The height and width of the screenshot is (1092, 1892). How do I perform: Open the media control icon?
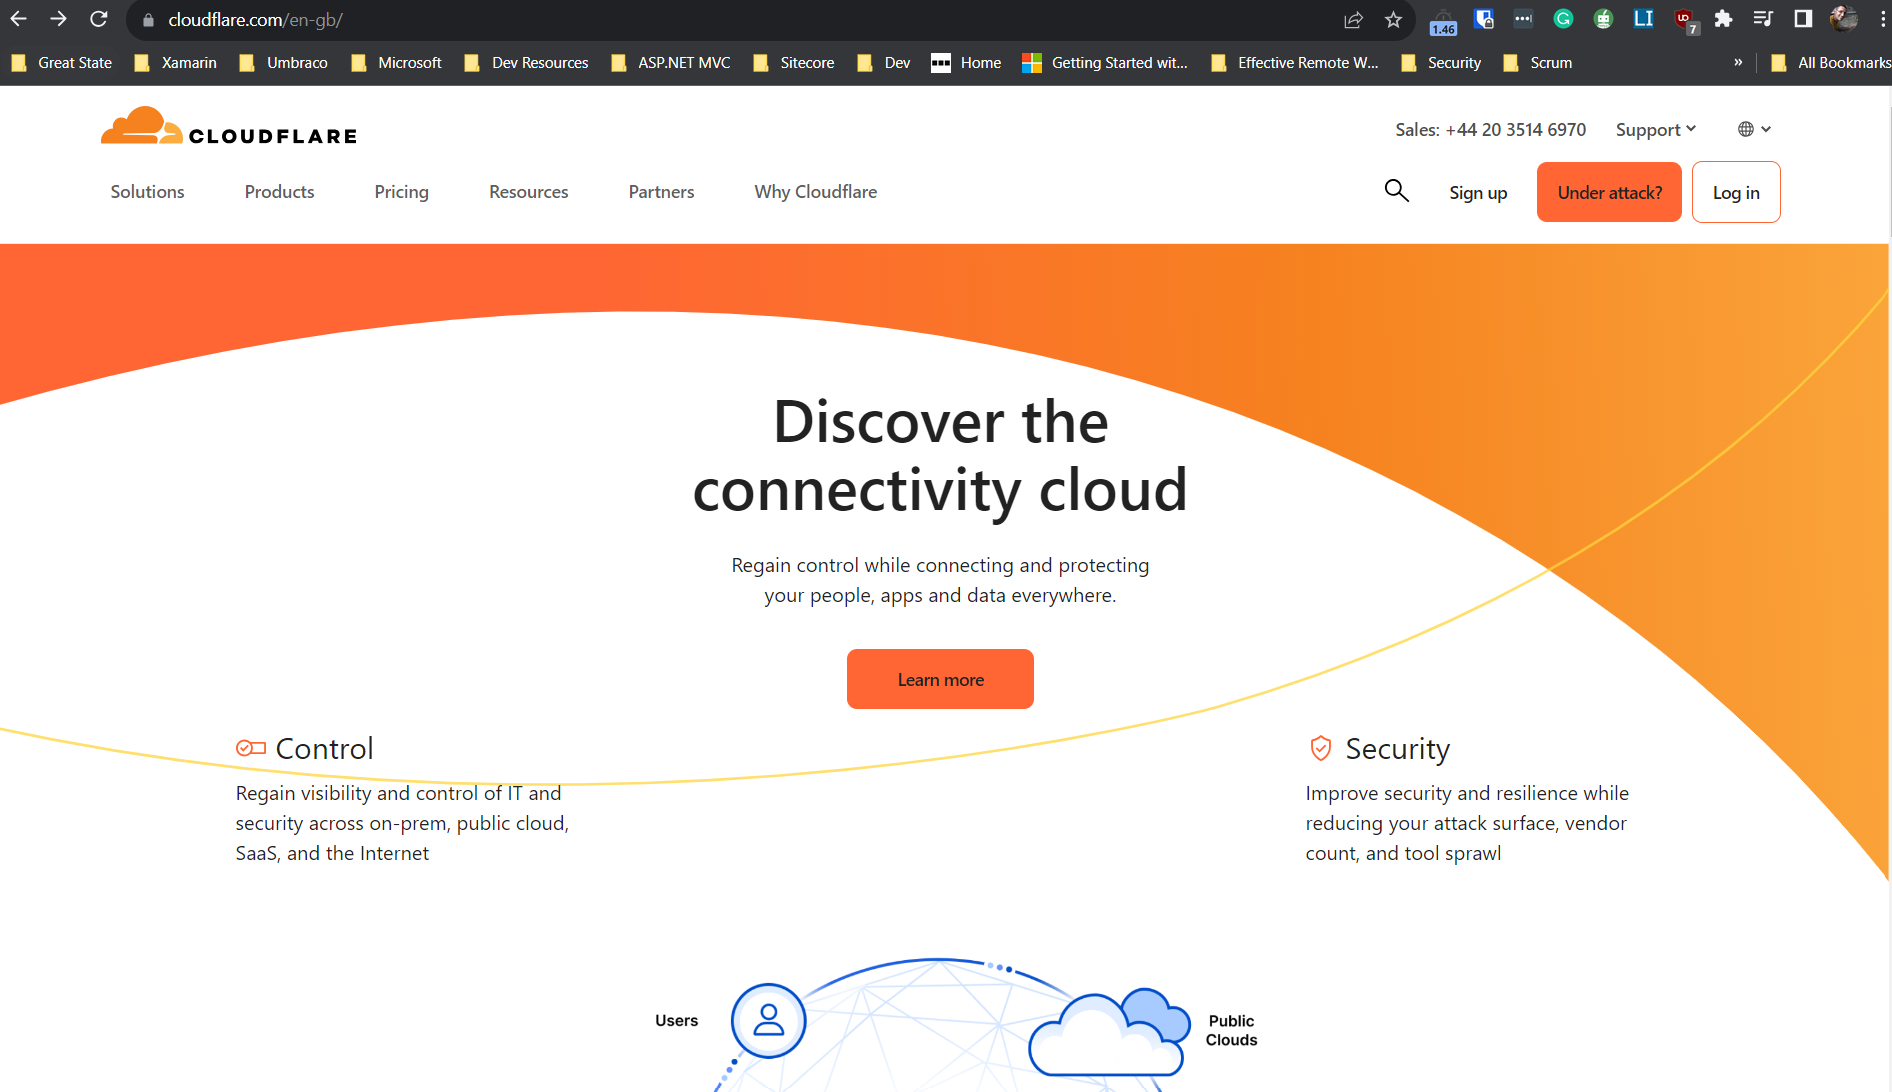coord(1763,19)
